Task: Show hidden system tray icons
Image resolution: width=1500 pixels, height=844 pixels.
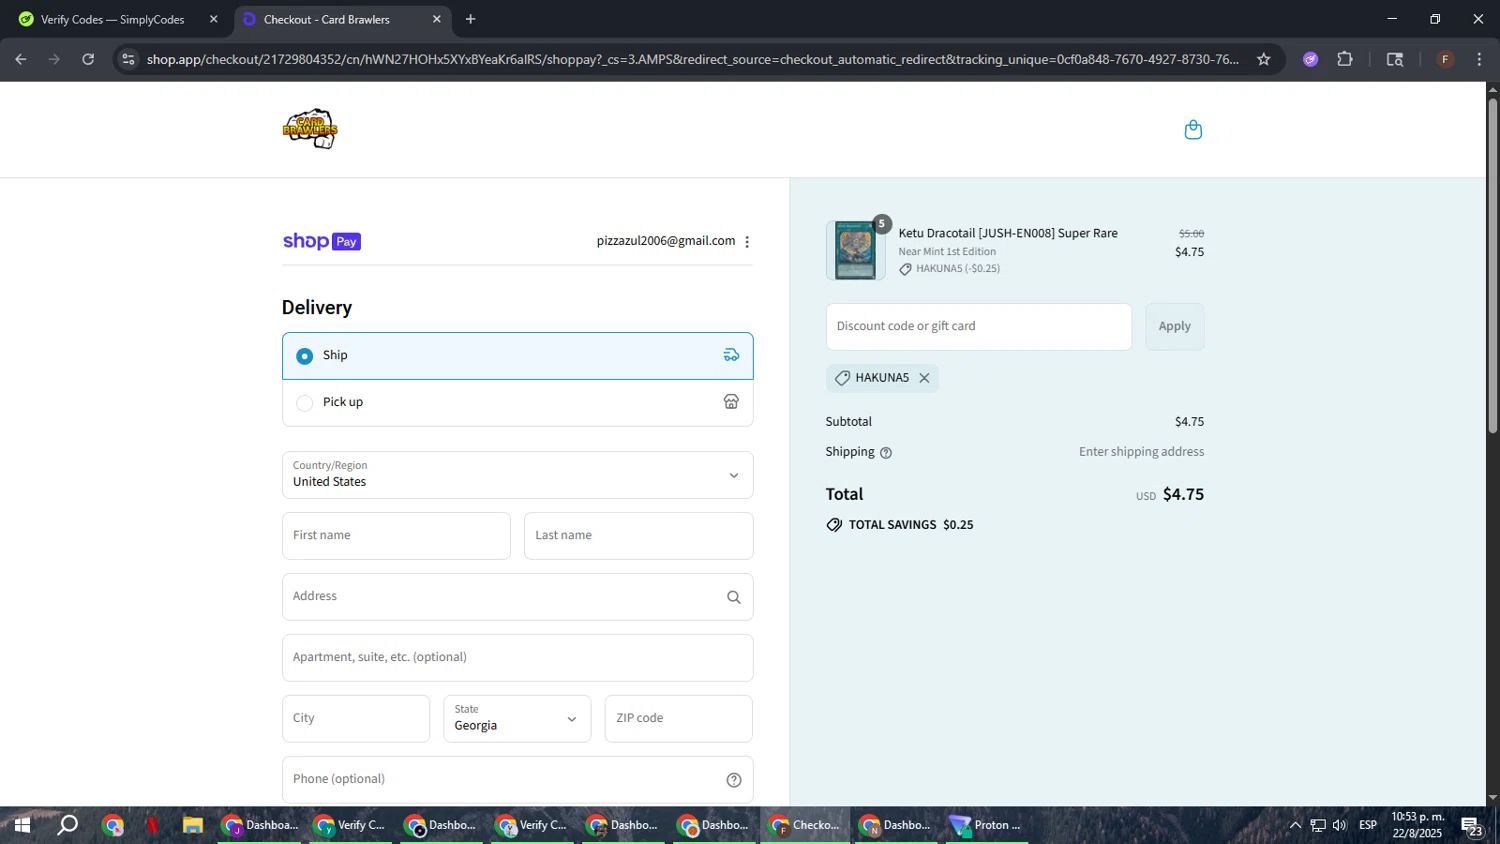Action: pyautogui.click(x=1295, y=826)
